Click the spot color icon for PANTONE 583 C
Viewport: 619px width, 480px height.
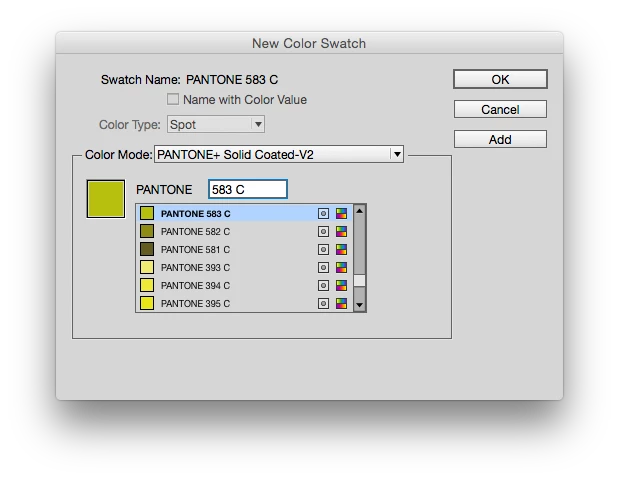[323, 214]
